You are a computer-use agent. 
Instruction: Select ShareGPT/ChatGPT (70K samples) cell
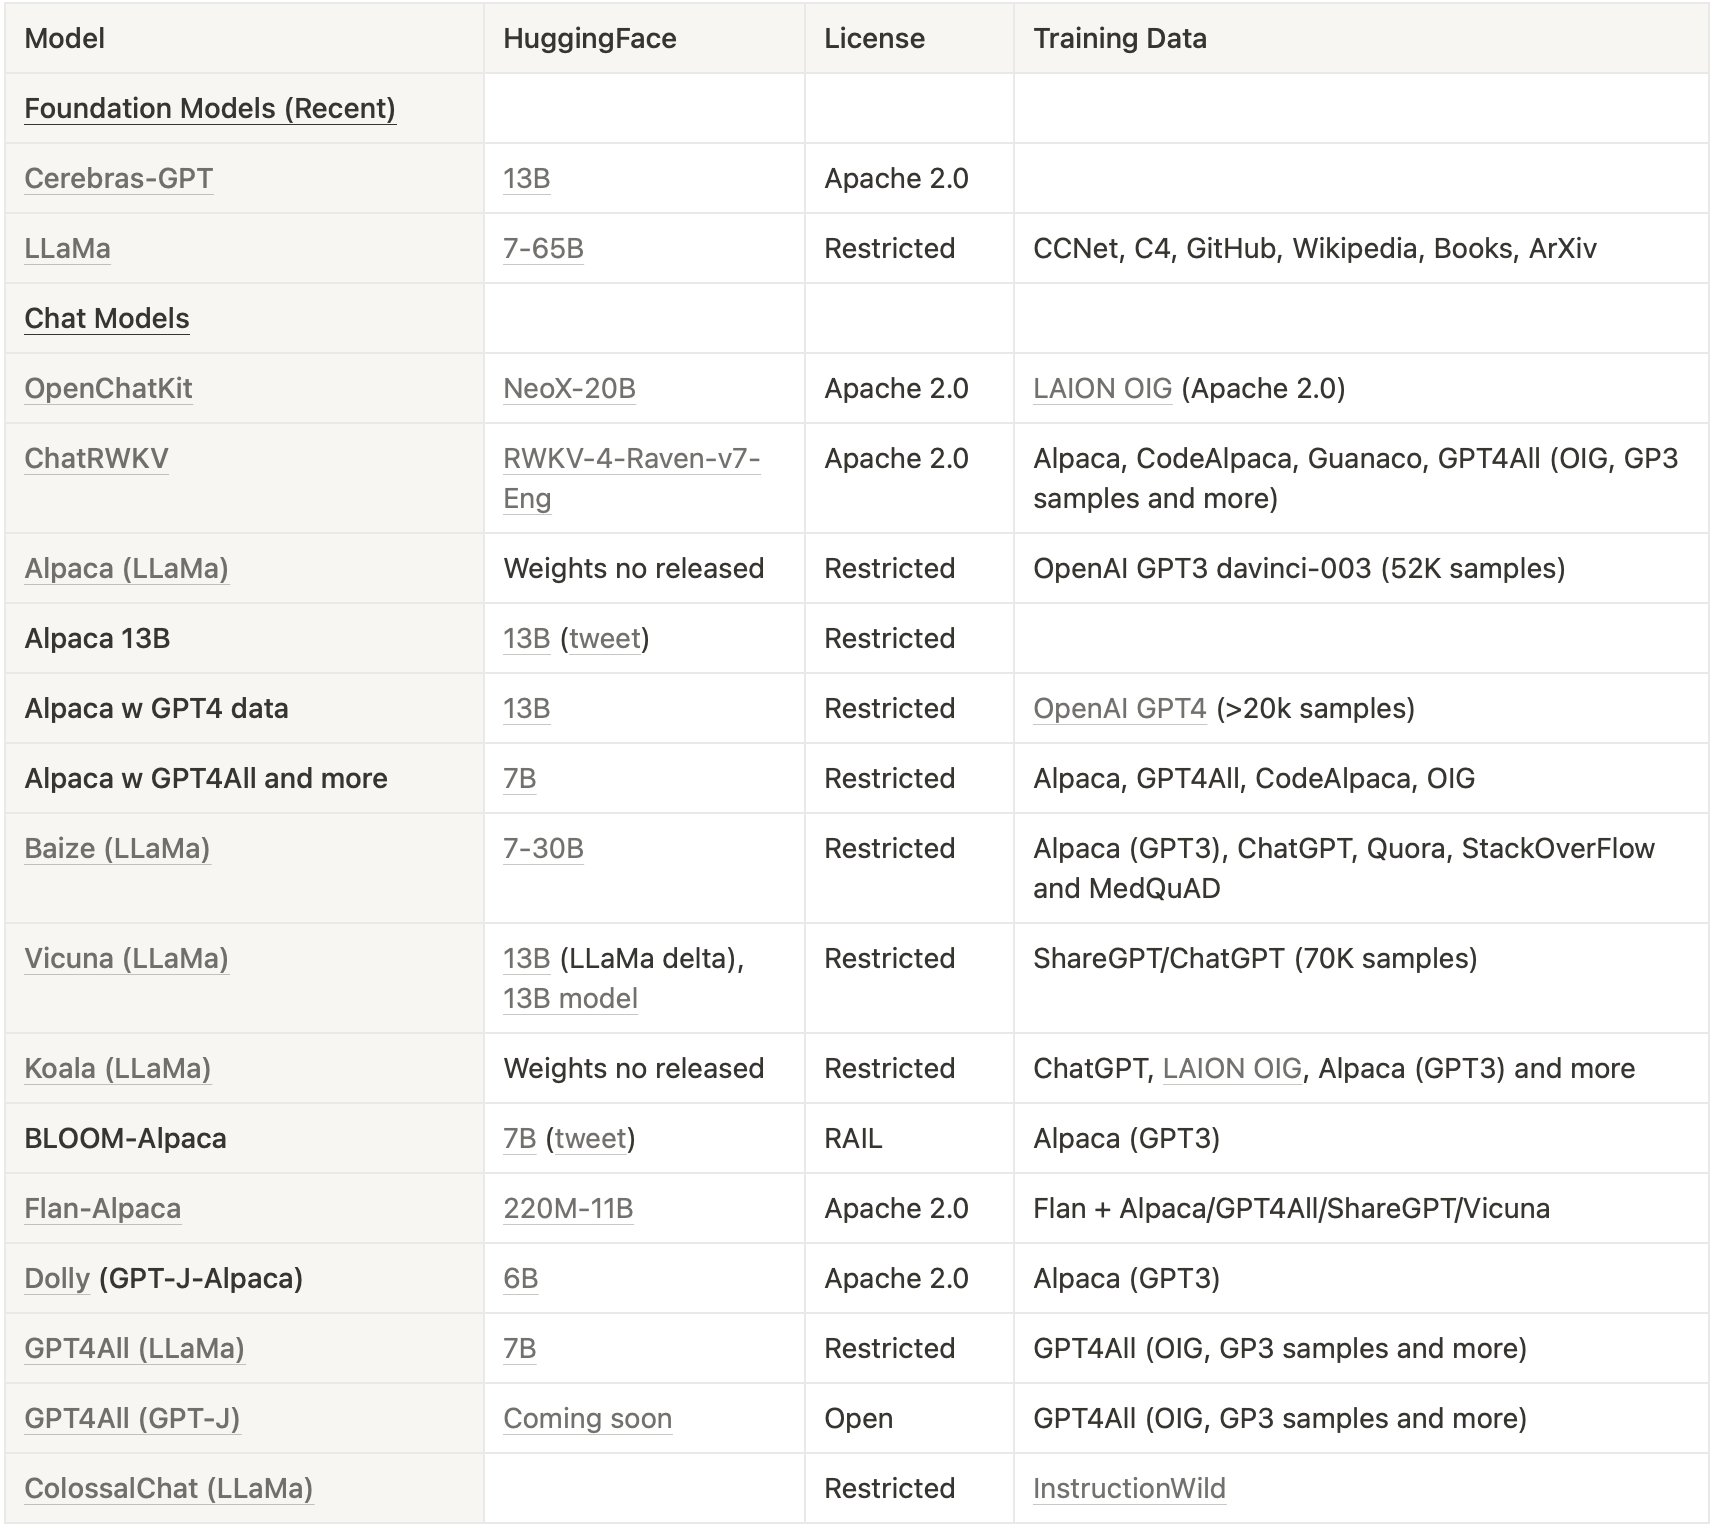coord(1361,978)
